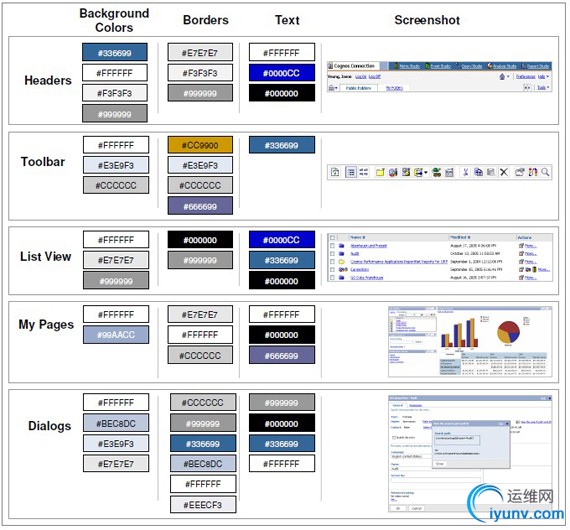Sort by the Name column header
The height and width of the screenshot is (530, 570).
point(358,237)
